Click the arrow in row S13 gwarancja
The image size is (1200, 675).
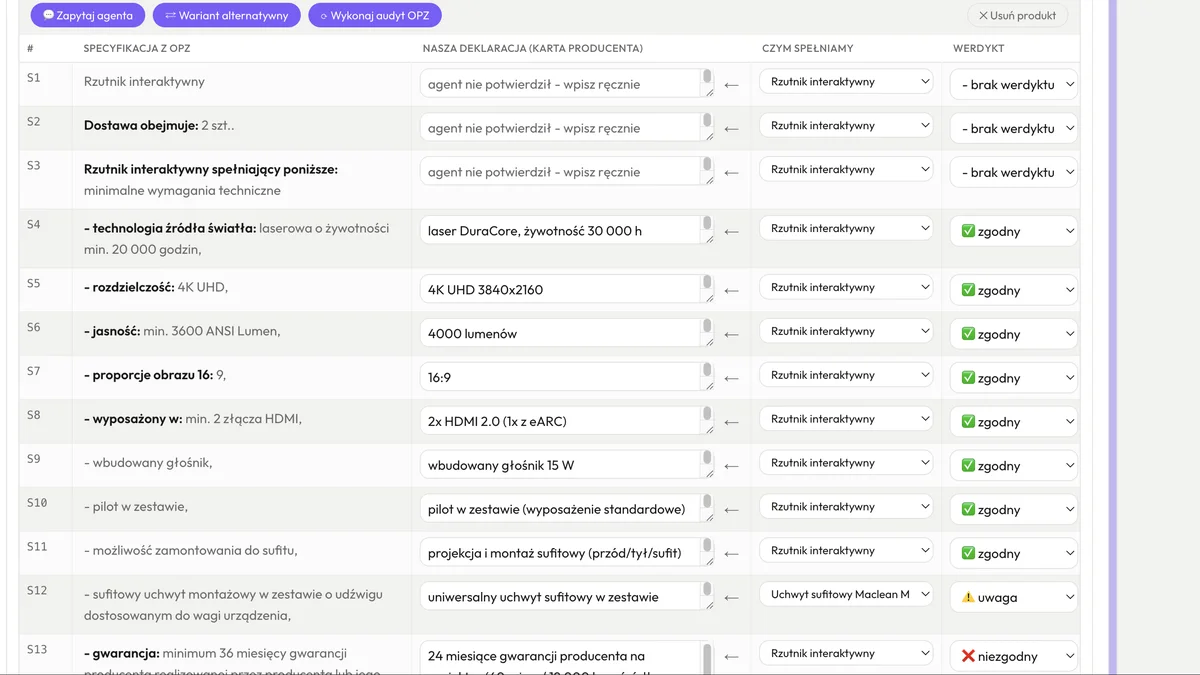[731, 657]
